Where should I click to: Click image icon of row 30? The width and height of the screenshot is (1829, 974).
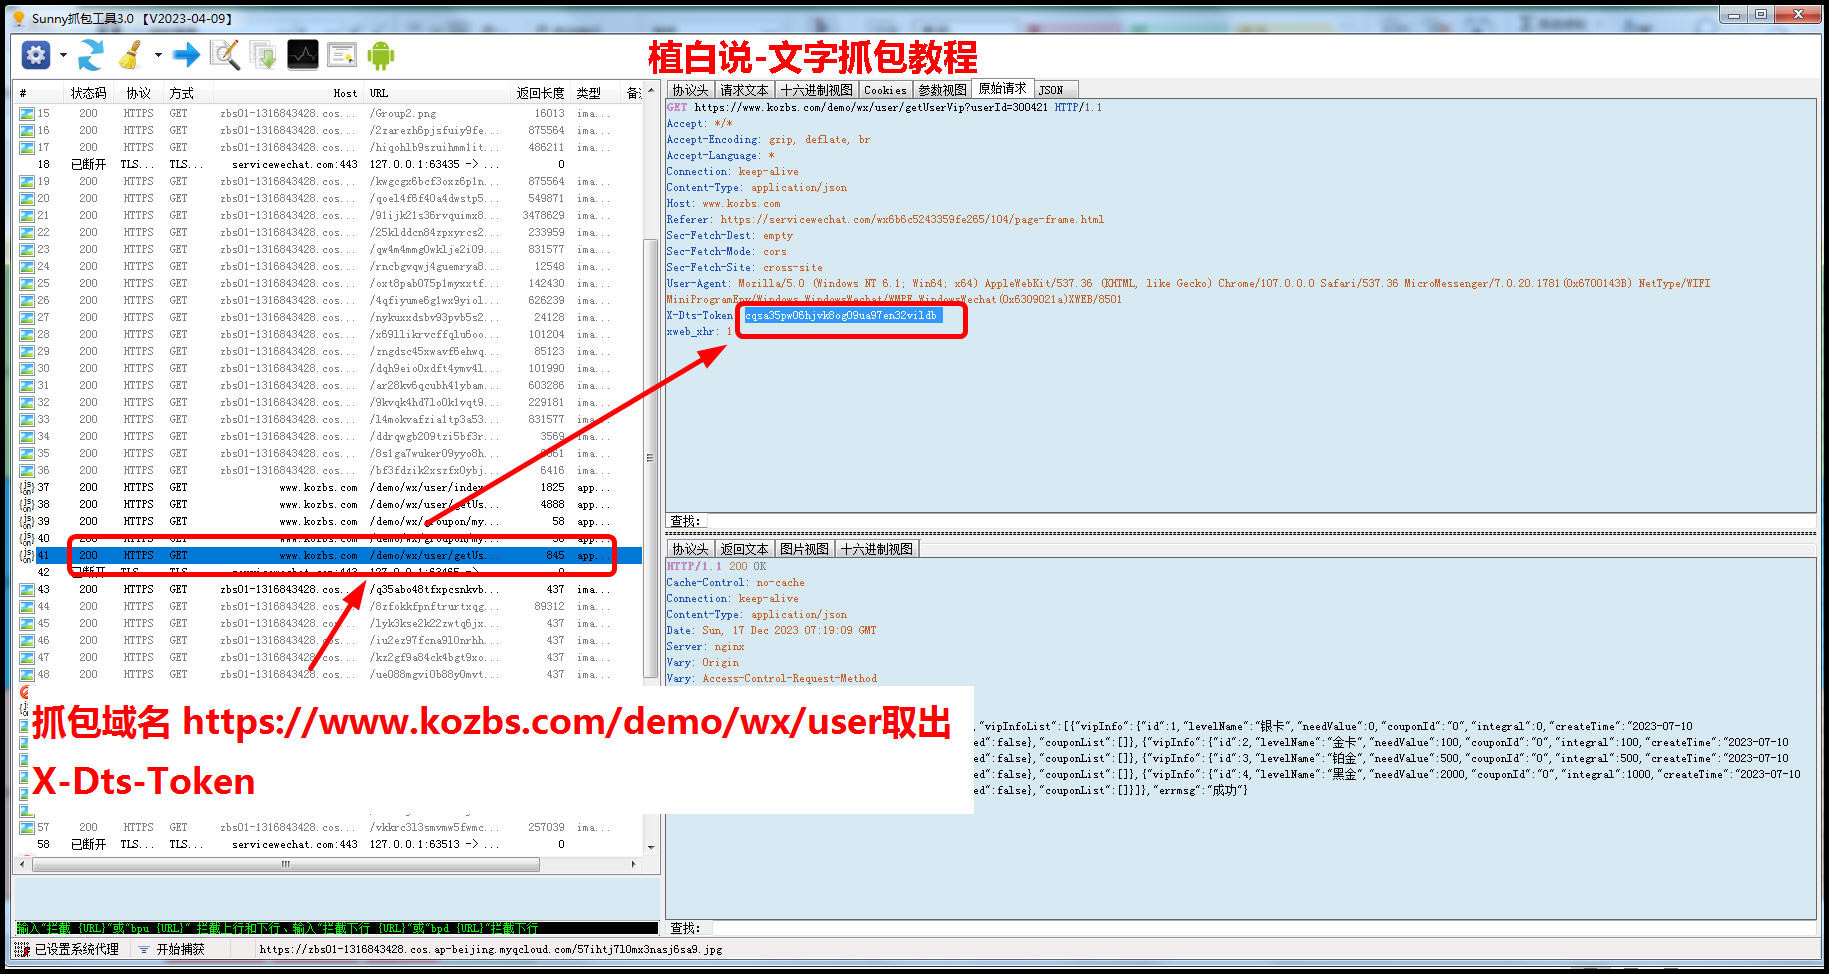27,369
